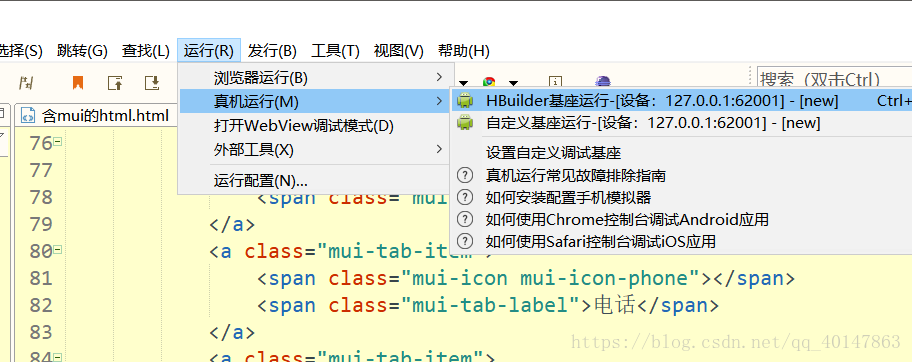Switch to 含mui的html.html tab
Viewport: 912px width, 362px height.
(x=96, y=116)
